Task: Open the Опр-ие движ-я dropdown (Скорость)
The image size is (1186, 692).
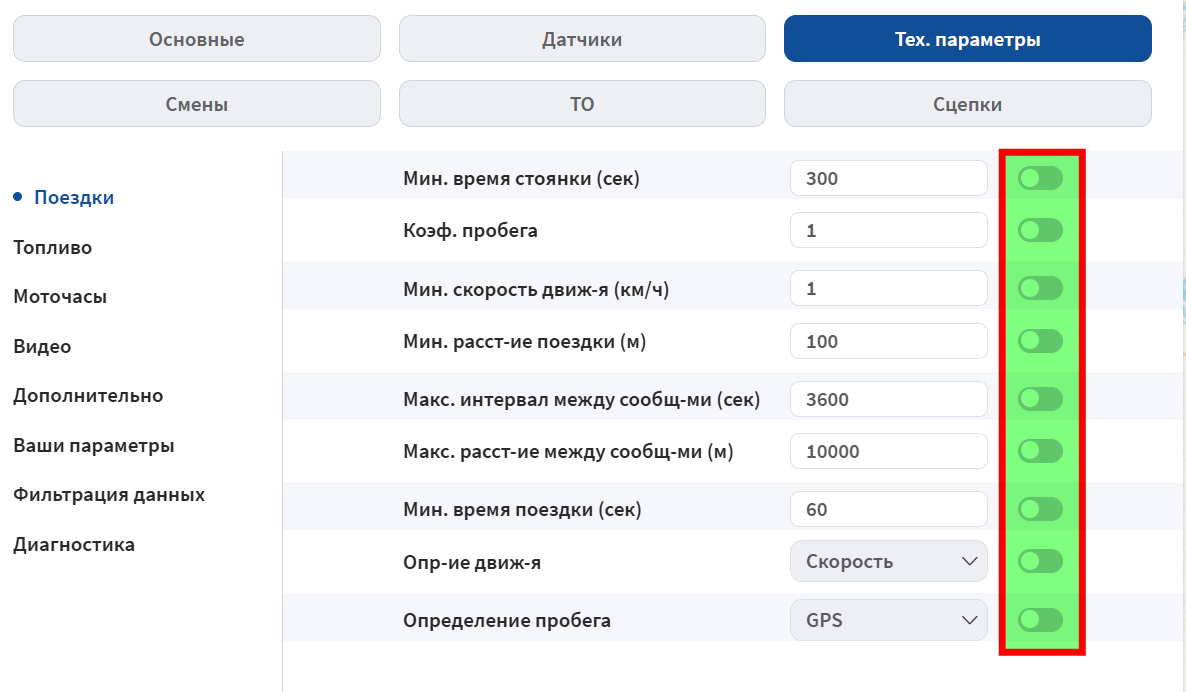Action: coord(888,561)
